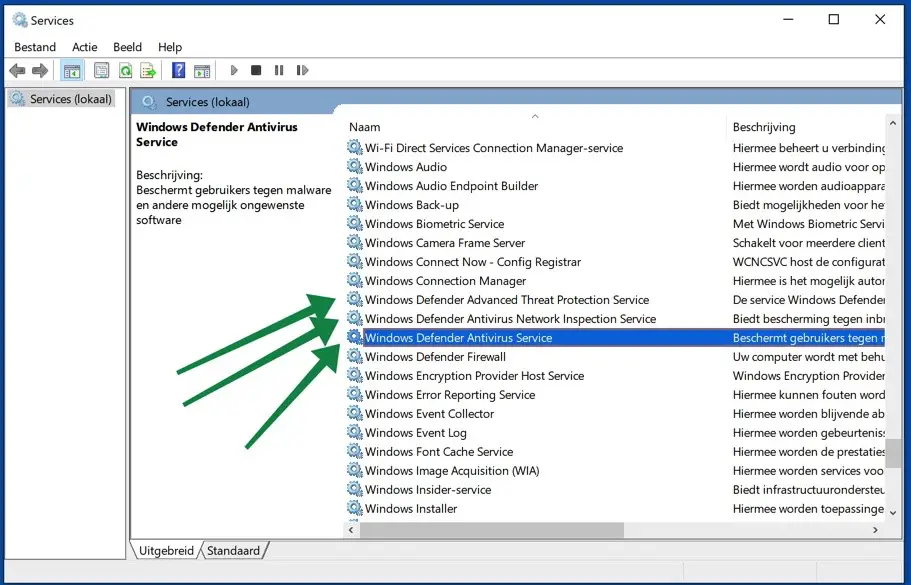Image resolution: width=911 pixels, height=585 pixels.
Task: Select Windows Encryption Provider Host Service
Action: click(x=475, y=376)
